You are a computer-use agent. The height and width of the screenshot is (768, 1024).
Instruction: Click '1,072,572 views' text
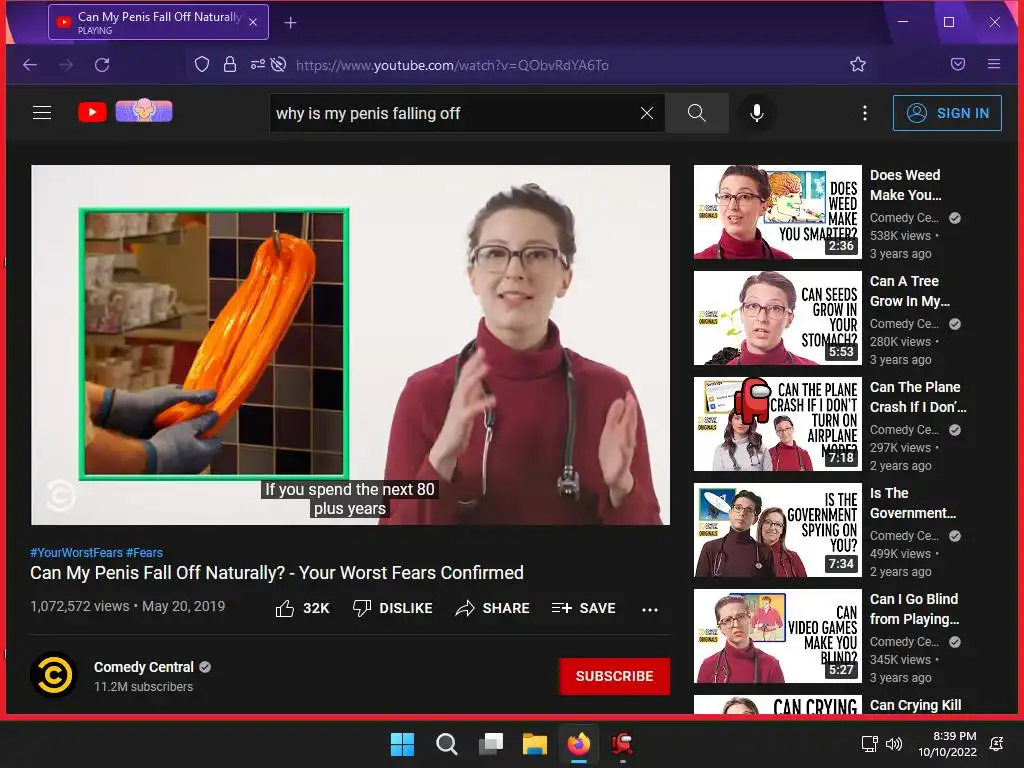tap(80, 606)
